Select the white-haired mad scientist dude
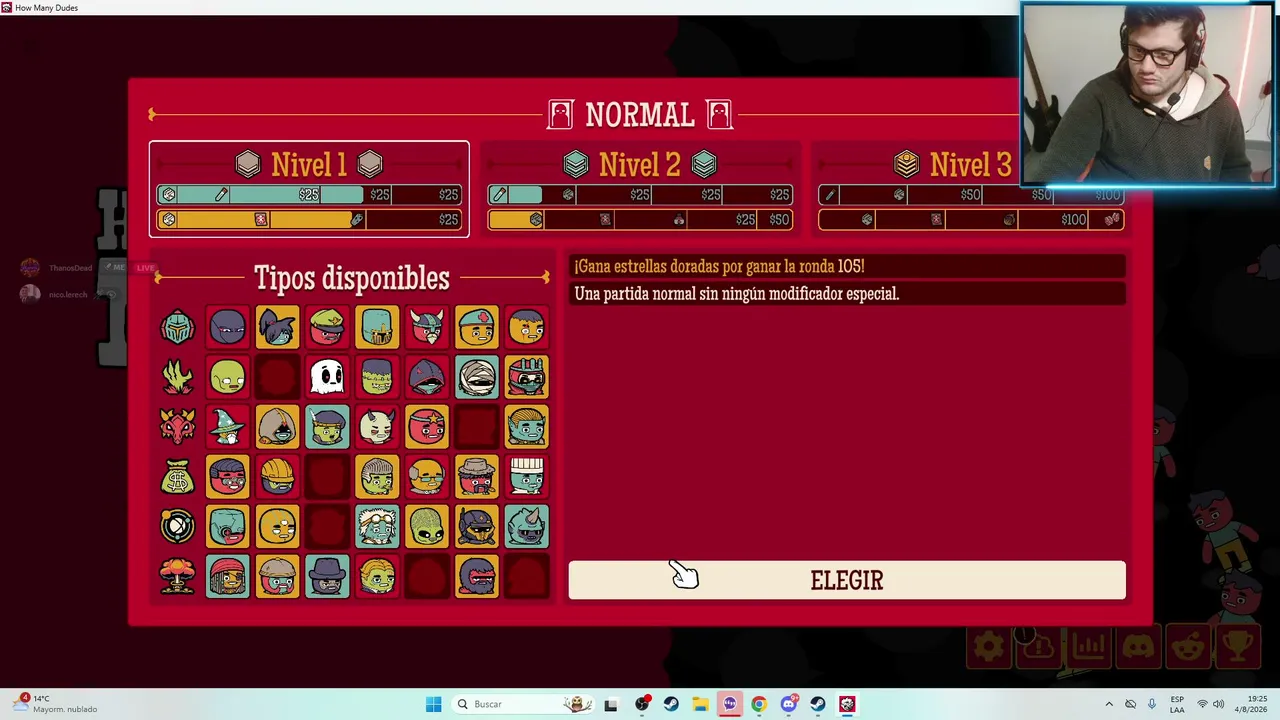The height and width of the screenshot is (720, 1280). point(377,527)
